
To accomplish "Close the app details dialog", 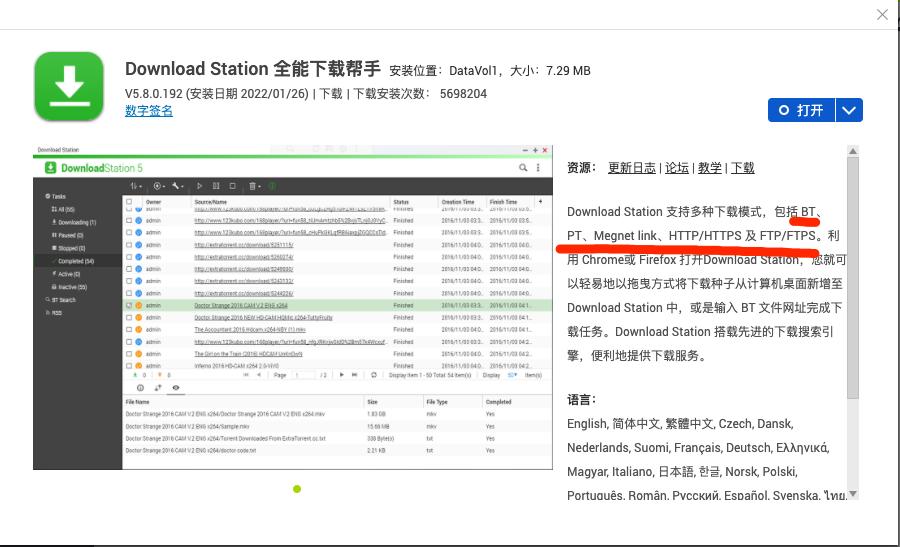I will (882, 14).
